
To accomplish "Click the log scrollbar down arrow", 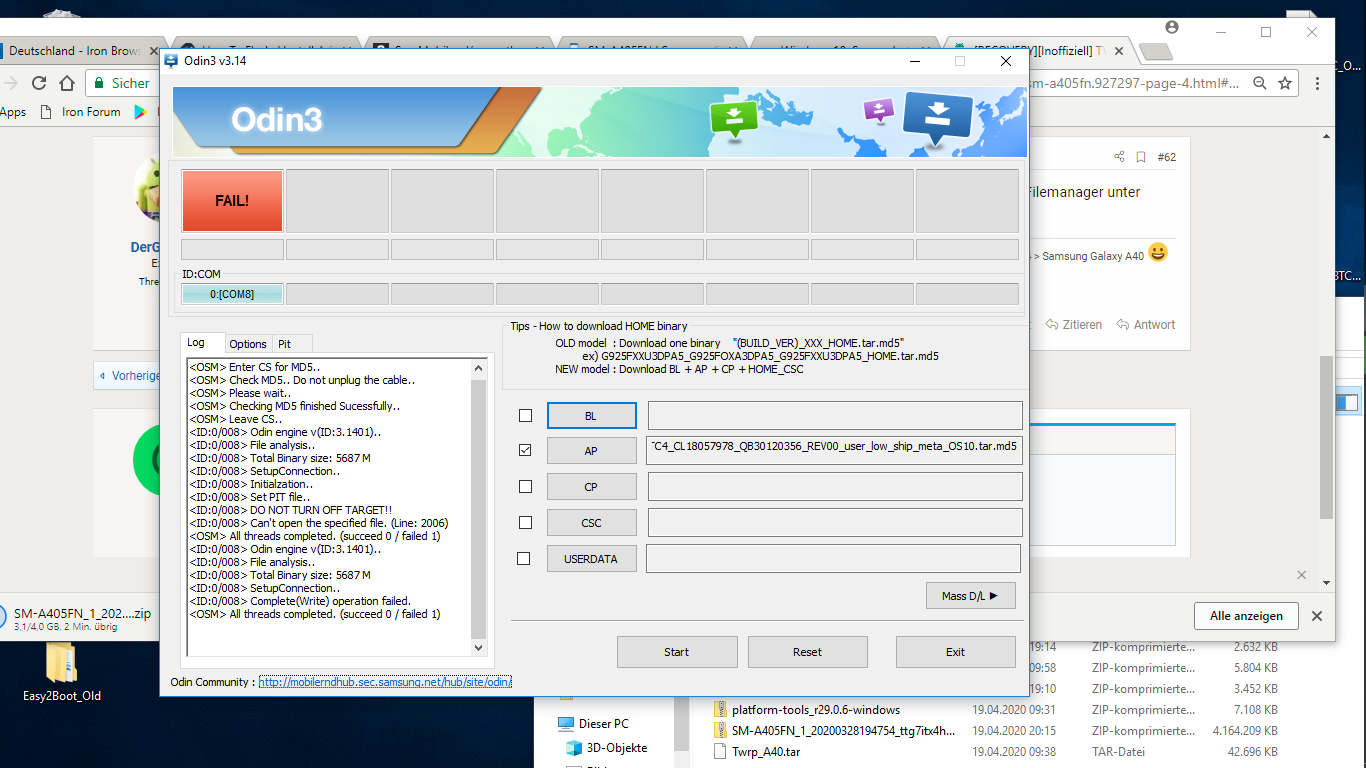I will point(478,648).
